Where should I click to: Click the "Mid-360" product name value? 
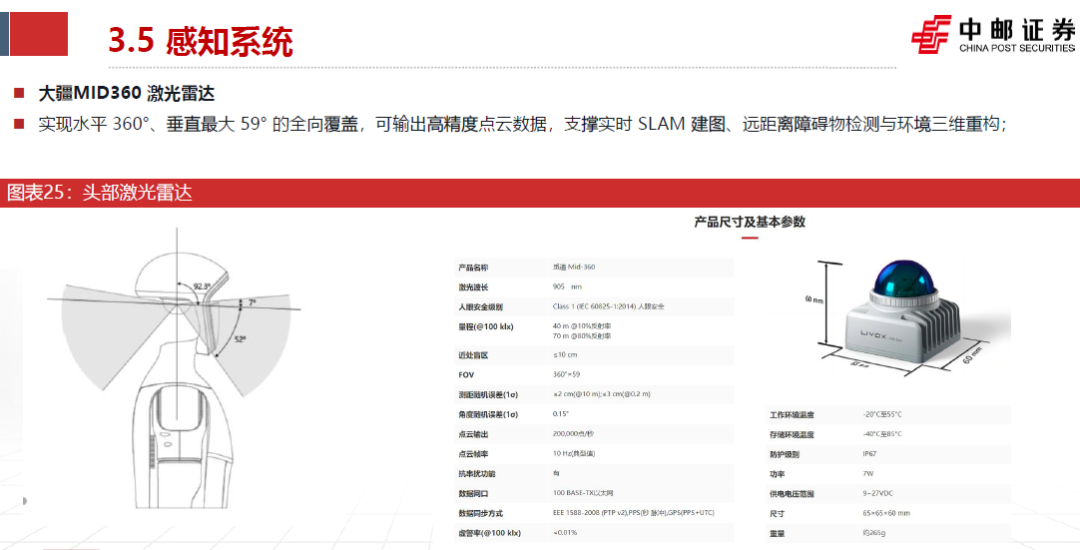pos(574,267)
